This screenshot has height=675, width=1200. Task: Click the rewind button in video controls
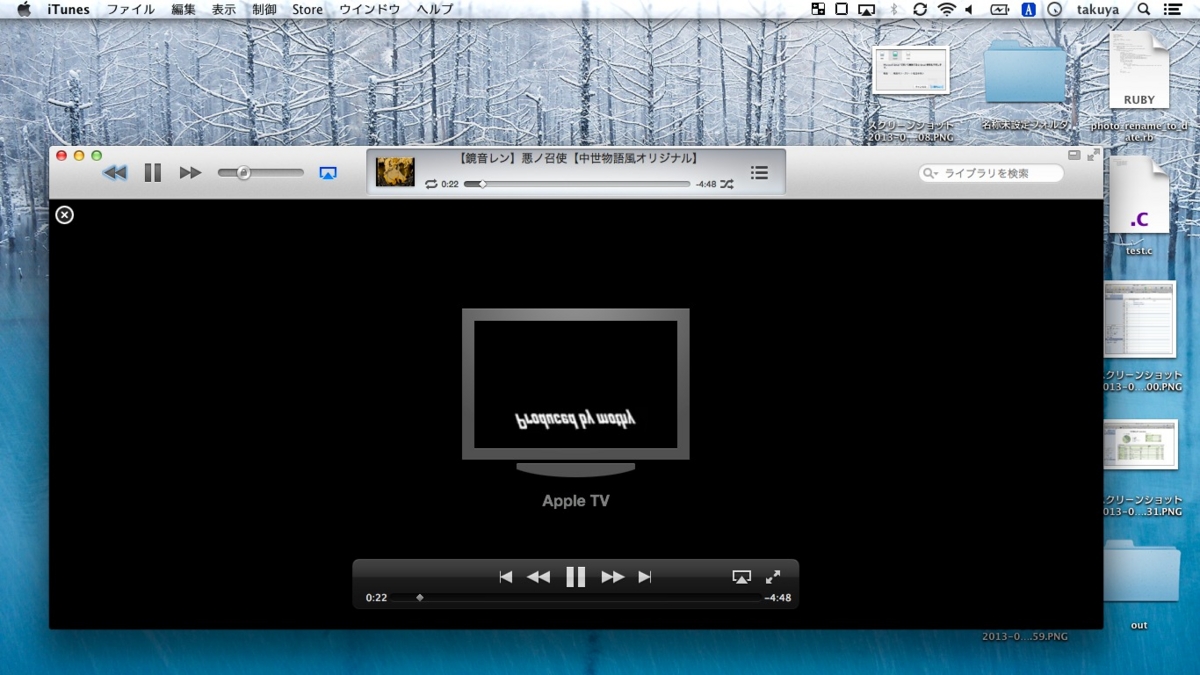538,576
